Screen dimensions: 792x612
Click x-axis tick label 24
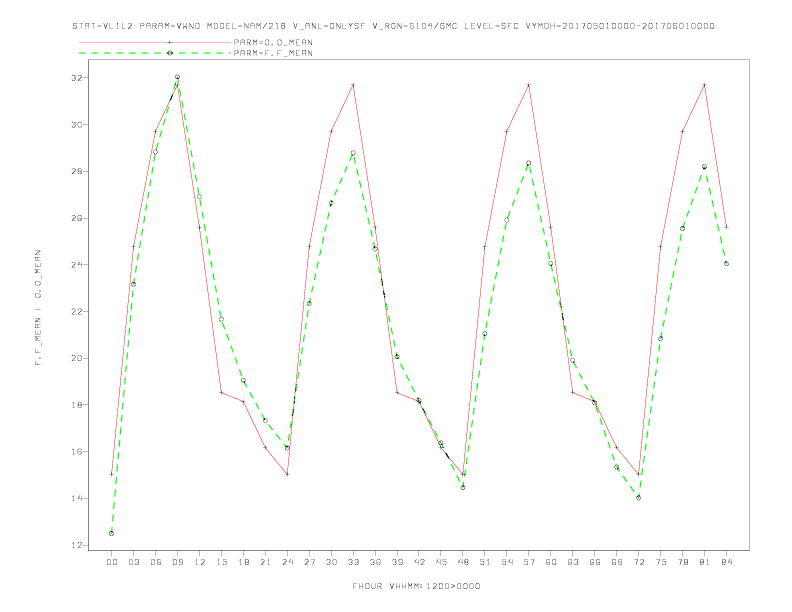pos(287,562)
